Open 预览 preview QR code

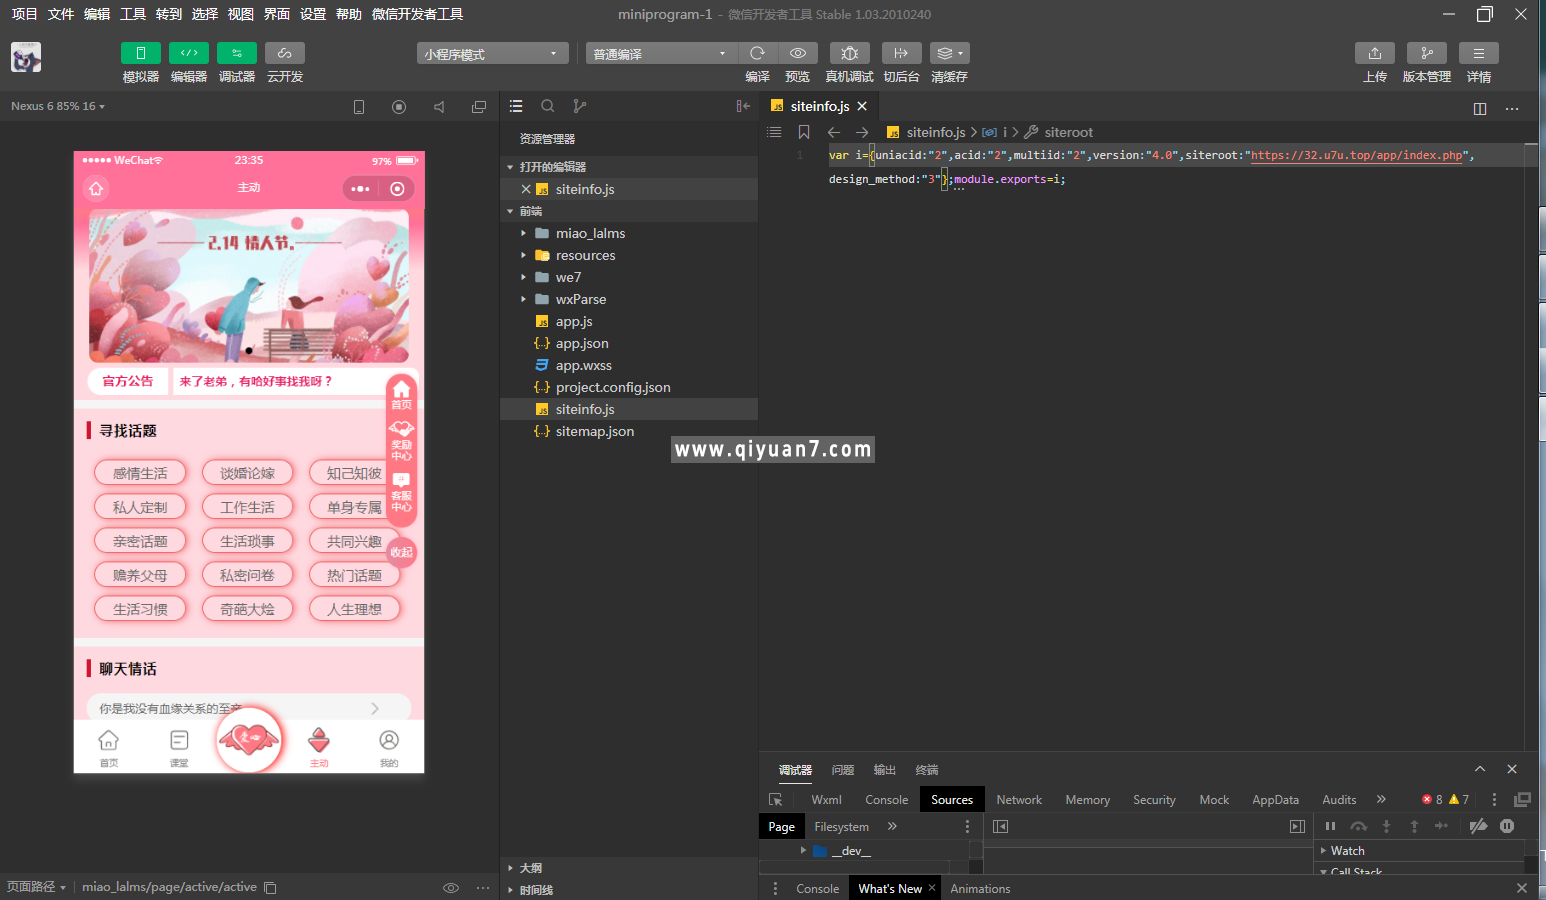(x=797, y=53)
